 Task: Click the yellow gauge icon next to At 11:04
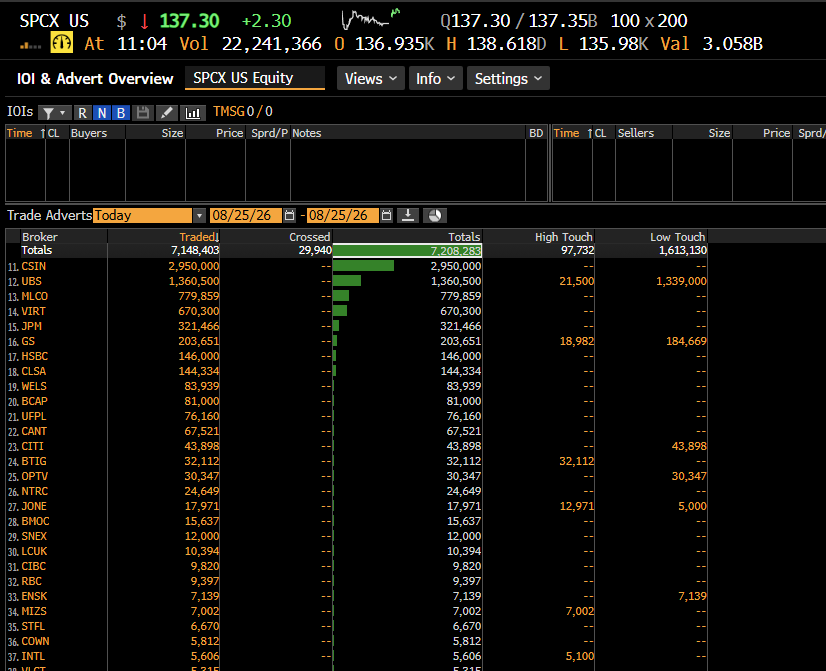tap(62, 43)
